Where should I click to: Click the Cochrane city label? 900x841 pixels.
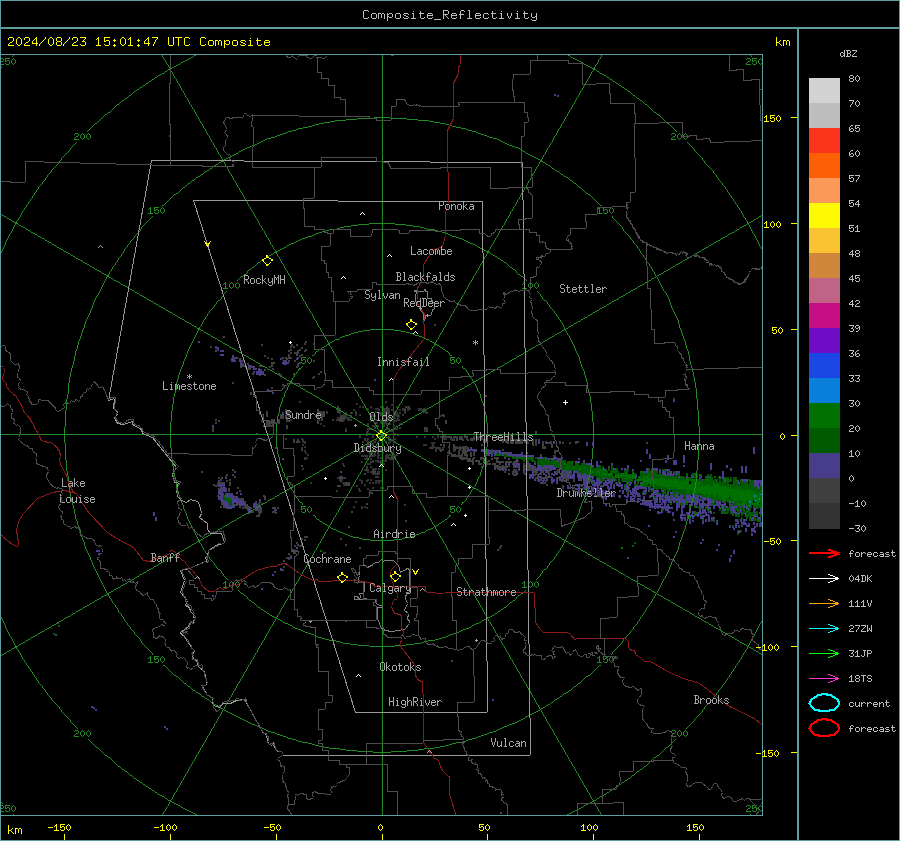[327, 559]
